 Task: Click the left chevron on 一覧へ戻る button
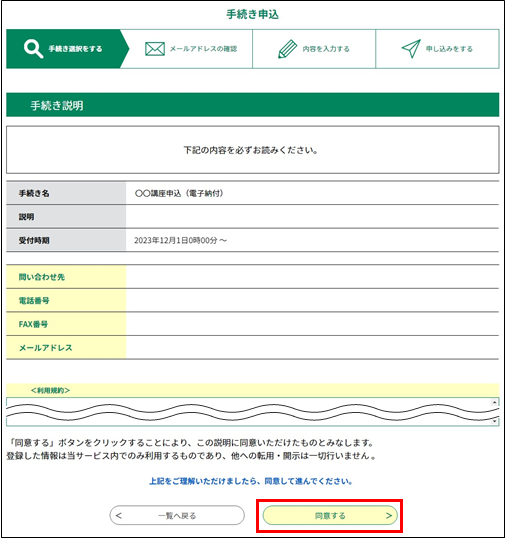point(119,515)
